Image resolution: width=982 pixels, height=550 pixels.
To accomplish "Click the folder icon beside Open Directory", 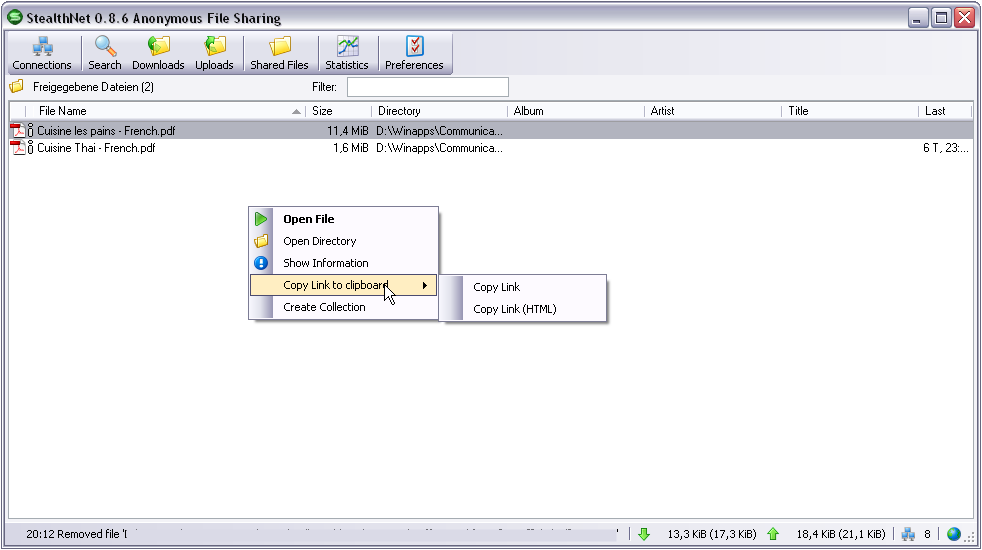I will [261, 241].
